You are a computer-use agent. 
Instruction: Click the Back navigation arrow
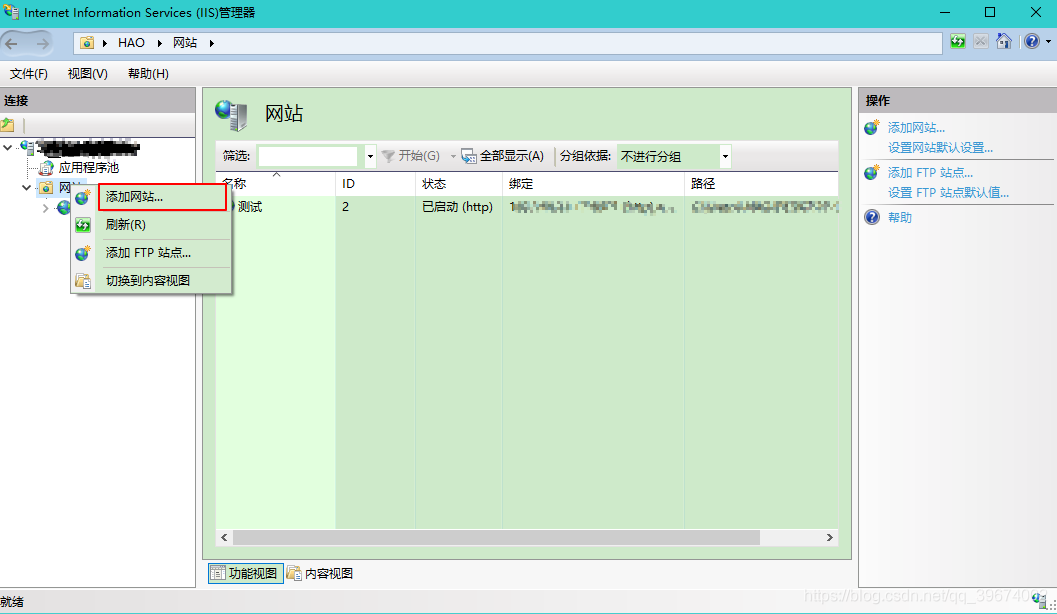coord(11,44)
